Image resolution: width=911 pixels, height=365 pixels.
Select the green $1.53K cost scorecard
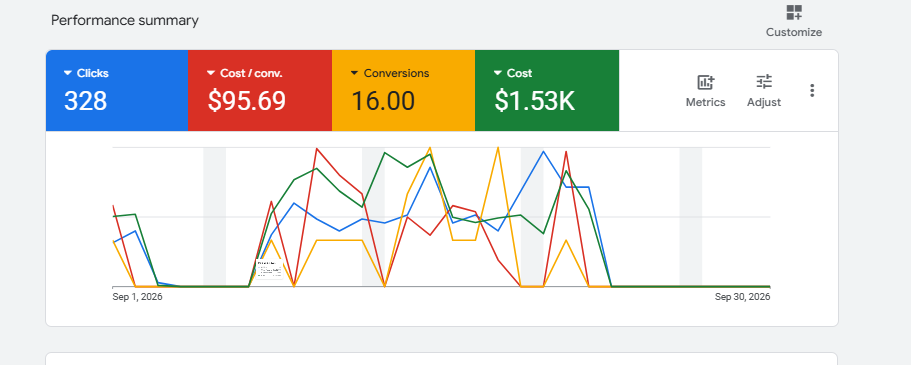point(547,91)
